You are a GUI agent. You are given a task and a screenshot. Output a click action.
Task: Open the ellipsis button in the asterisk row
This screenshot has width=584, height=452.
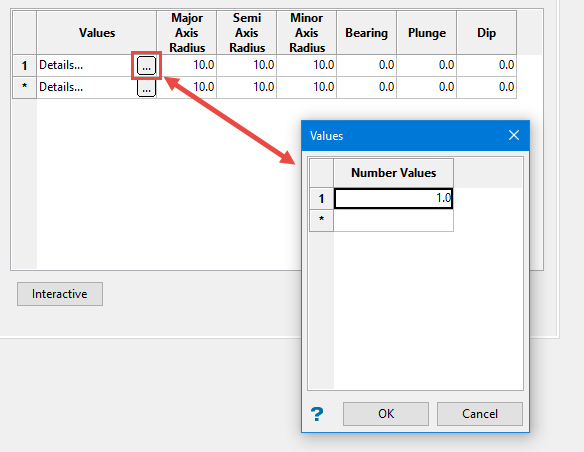point(146,88)
